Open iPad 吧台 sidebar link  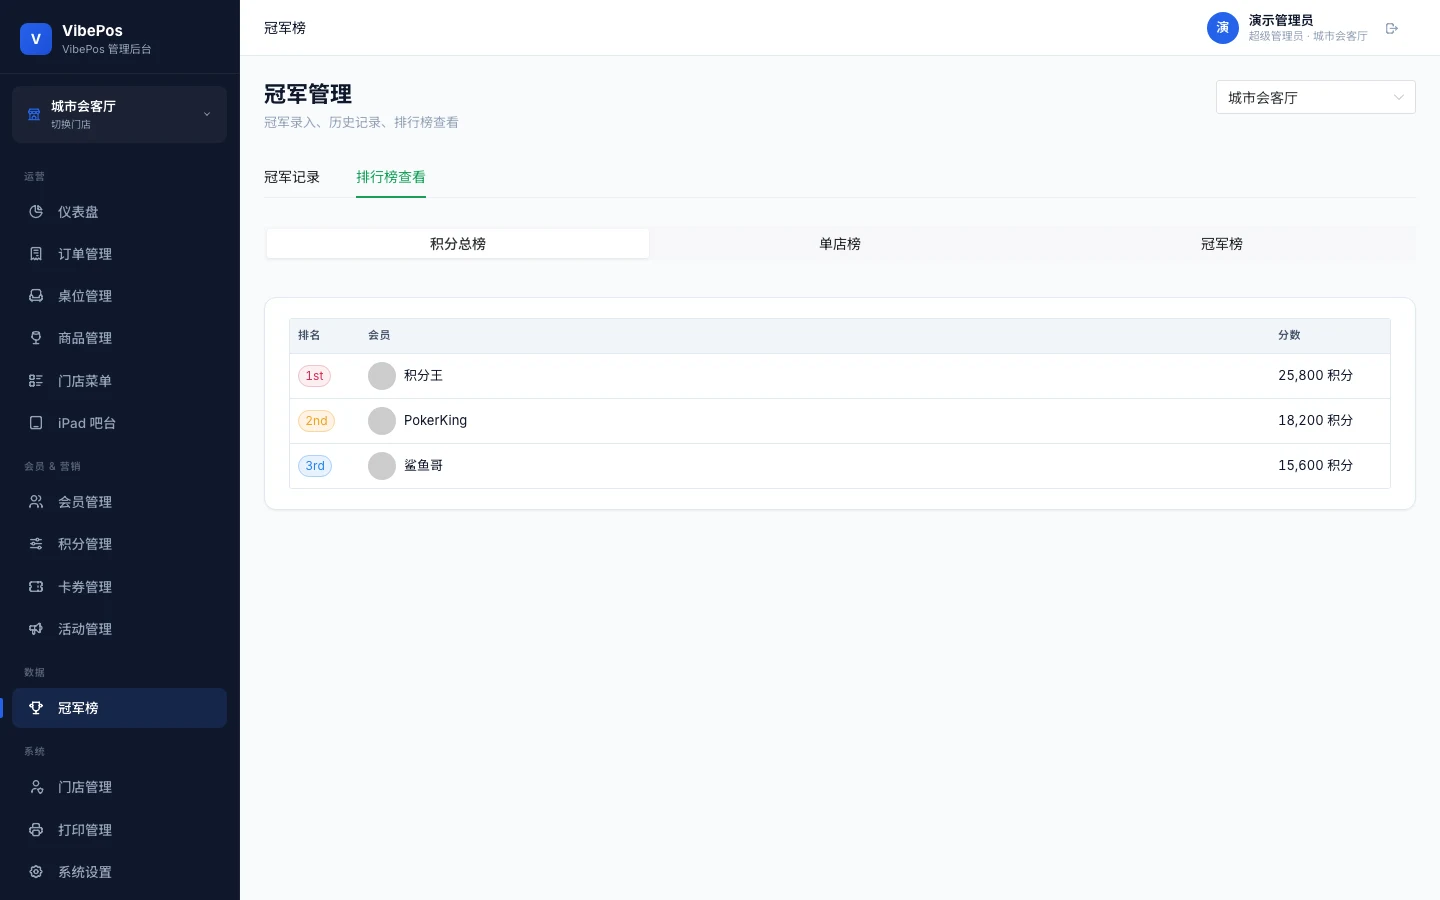click(x=119, y=423)
